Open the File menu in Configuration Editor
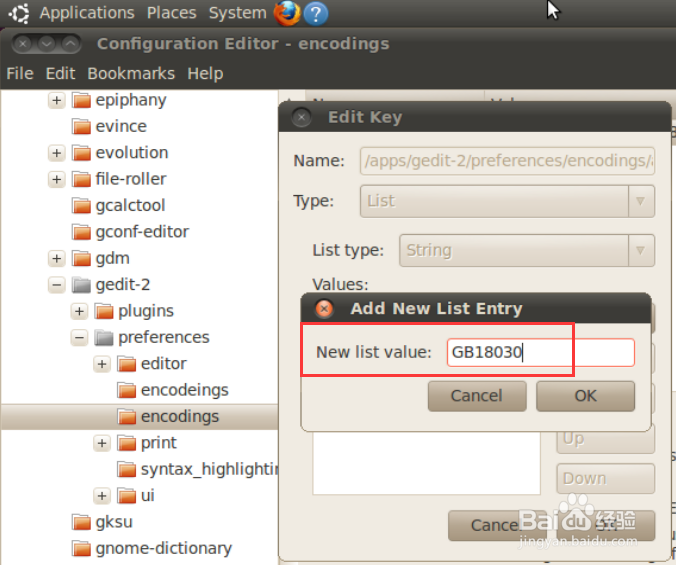This screenshot has height=565, width=676. pos(20,73)
